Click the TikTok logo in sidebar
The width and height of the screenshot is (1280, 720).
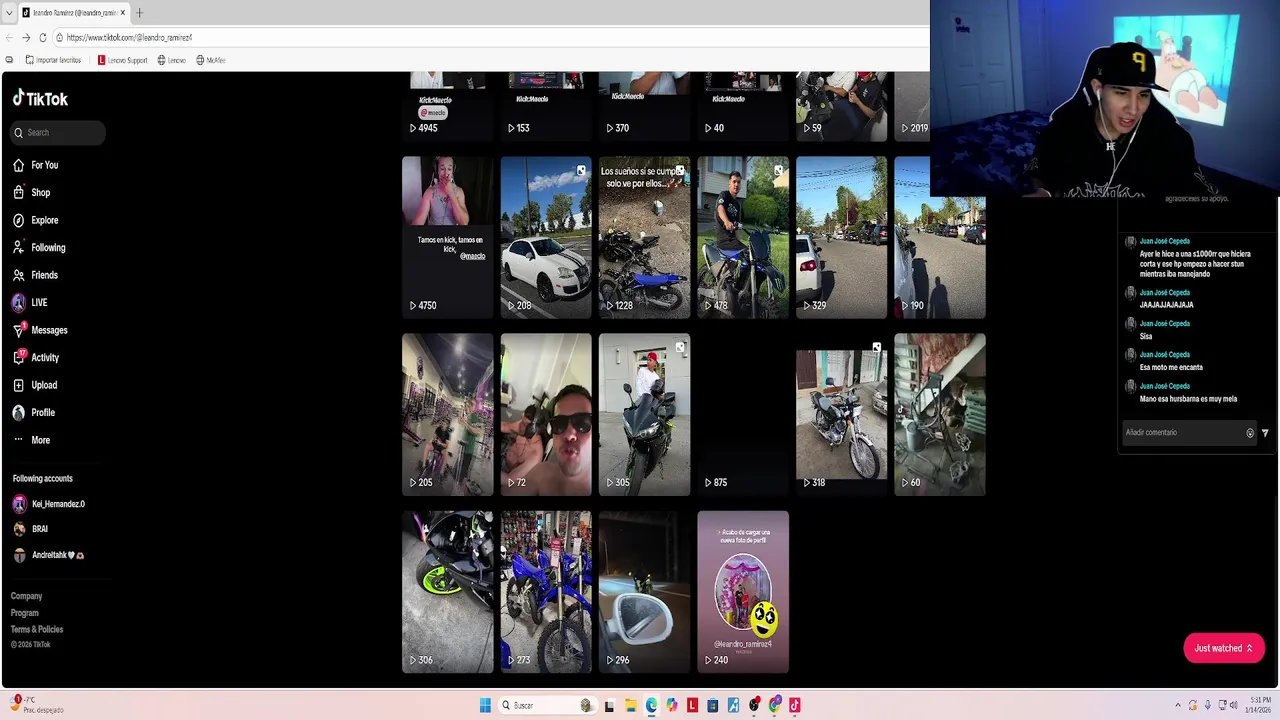click(40, 98)
